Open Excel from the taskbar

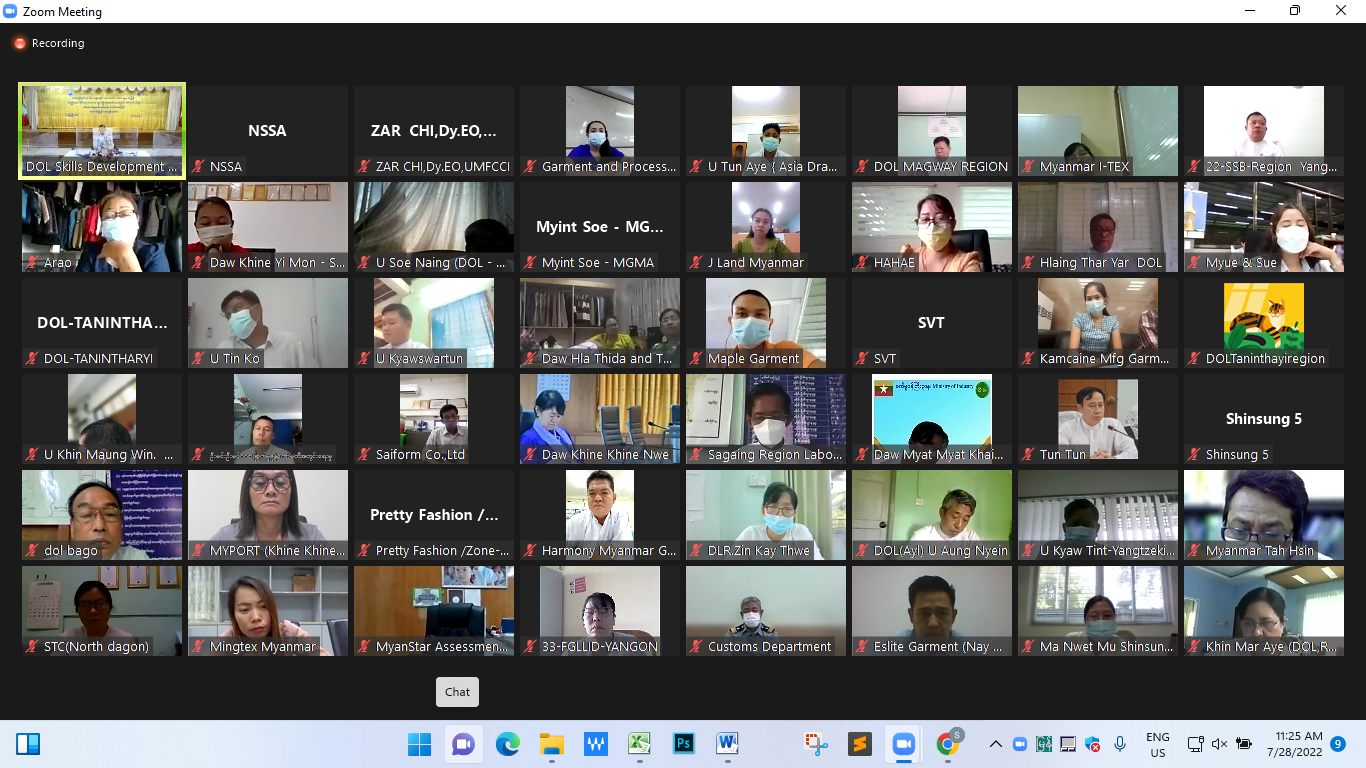pos(640,744)
